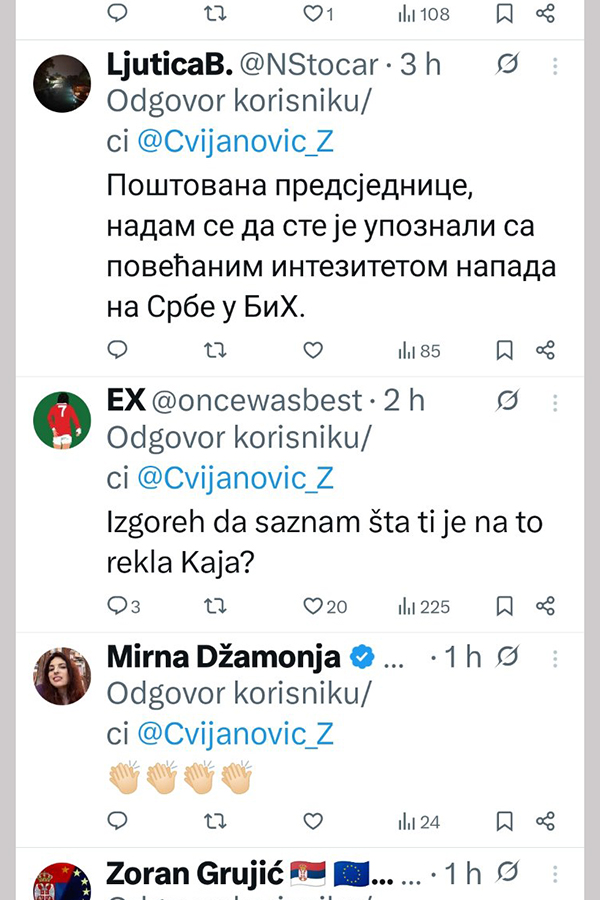Expand more options on Mirna Džamonja tweet
This screenshot has height=900, width=600.
pyautogui.click(x=556, y=657)
